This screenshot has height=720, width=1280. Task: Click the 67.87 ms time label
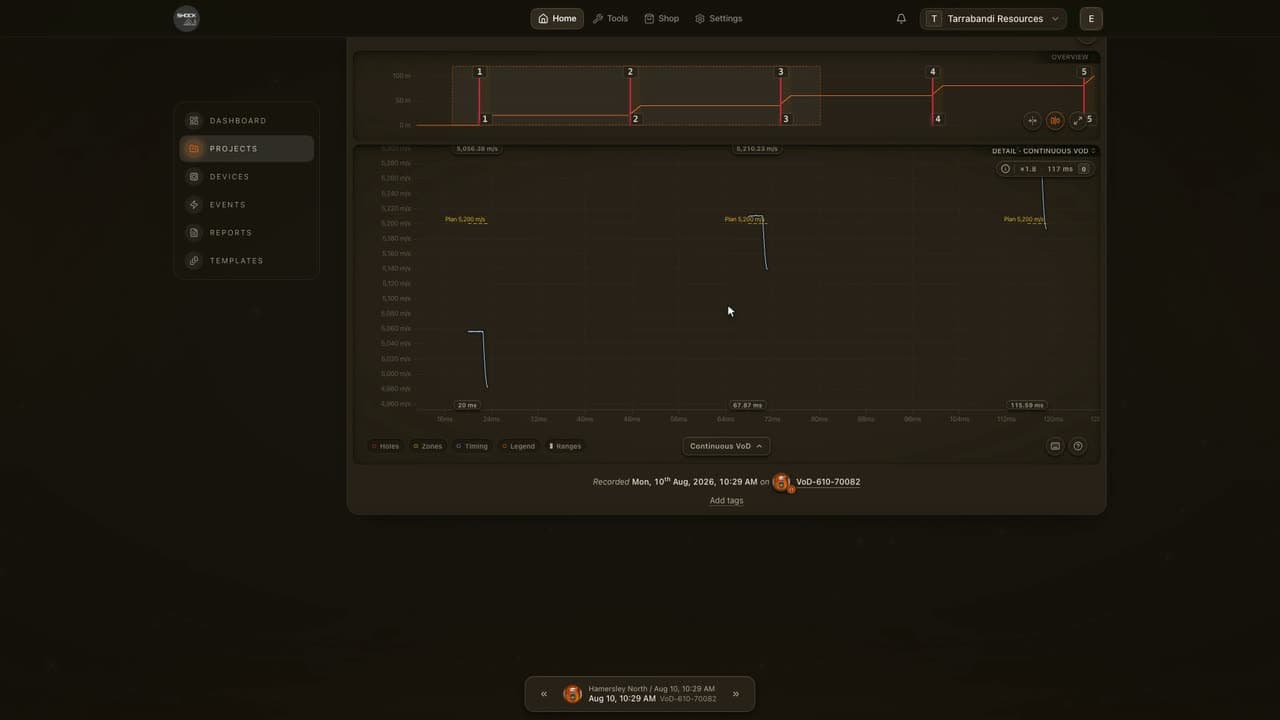click(747, 405)
